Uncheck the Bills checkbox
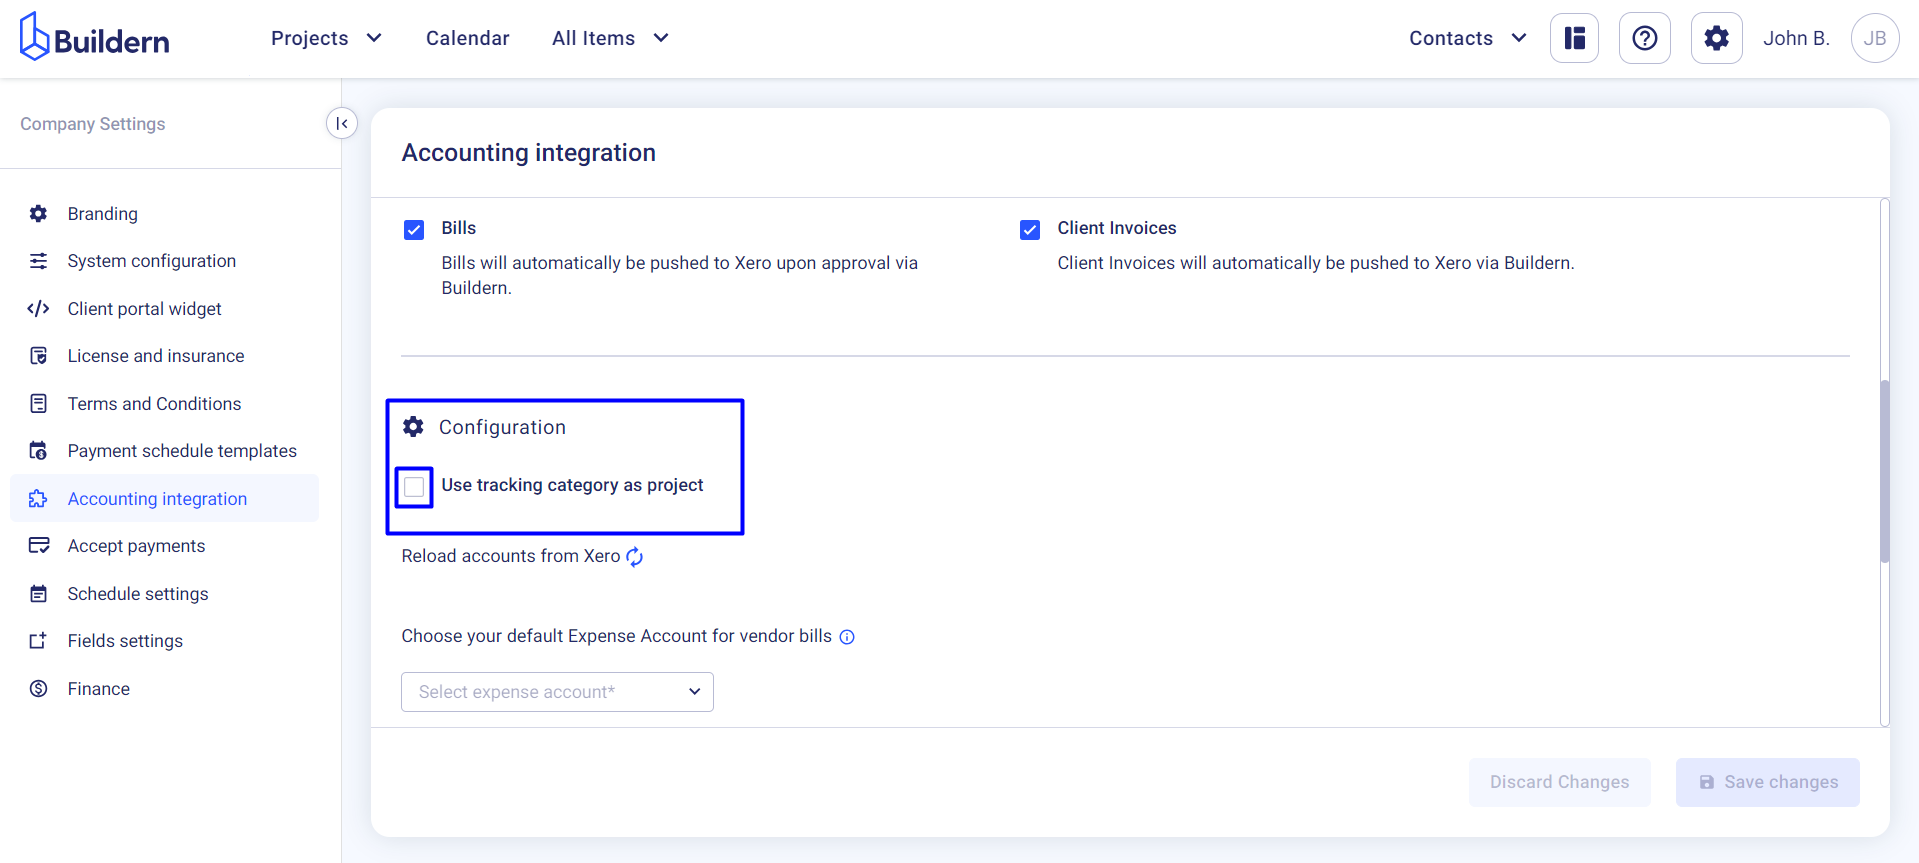1919x863 pixels. pyautogui.click(x=414, y=230)
